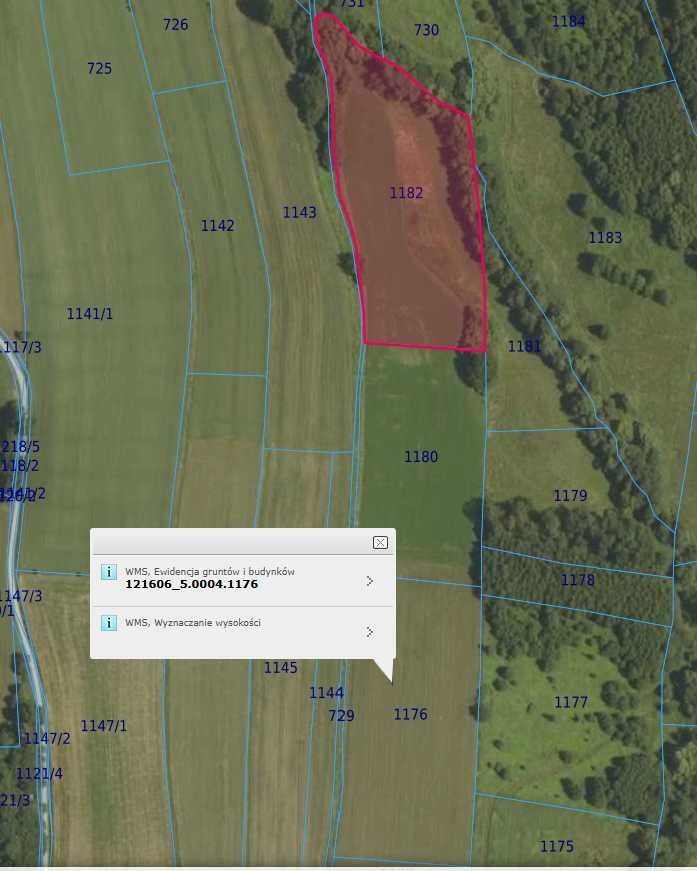Select parcel 730 near the top

pyautogui.click(x=426, y=30)
